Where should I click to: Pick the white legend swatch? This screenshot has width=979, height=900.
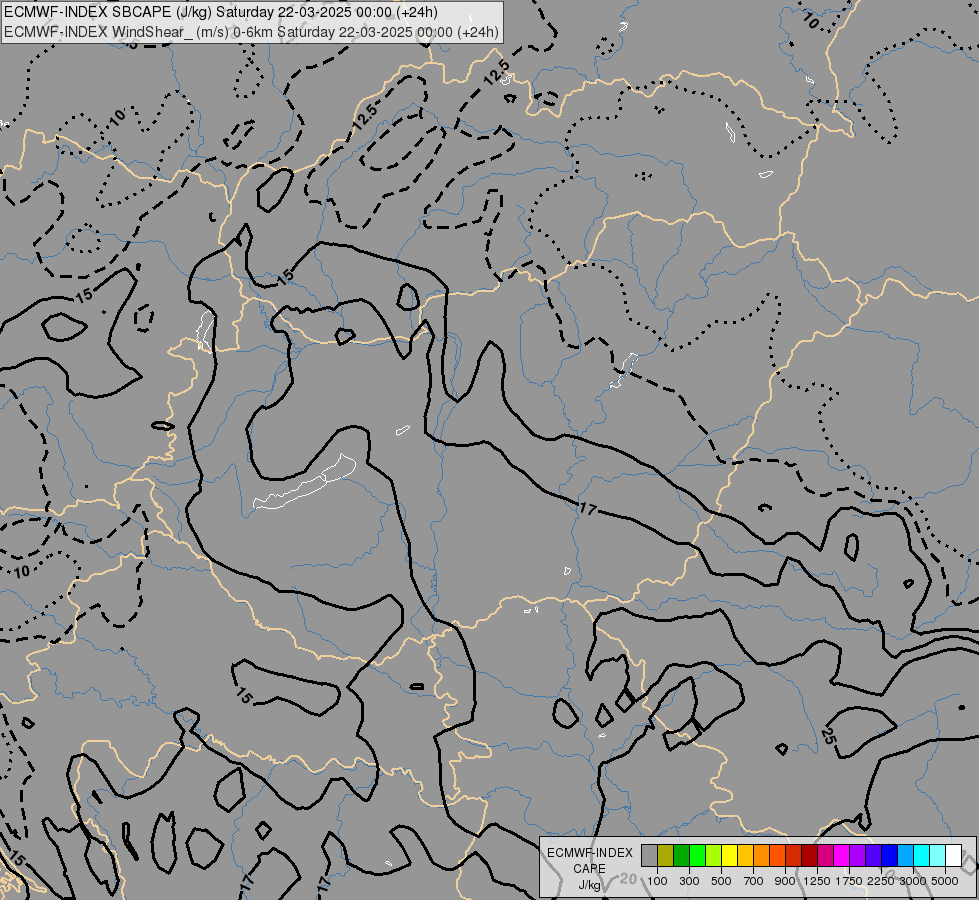tap(953, 856)
